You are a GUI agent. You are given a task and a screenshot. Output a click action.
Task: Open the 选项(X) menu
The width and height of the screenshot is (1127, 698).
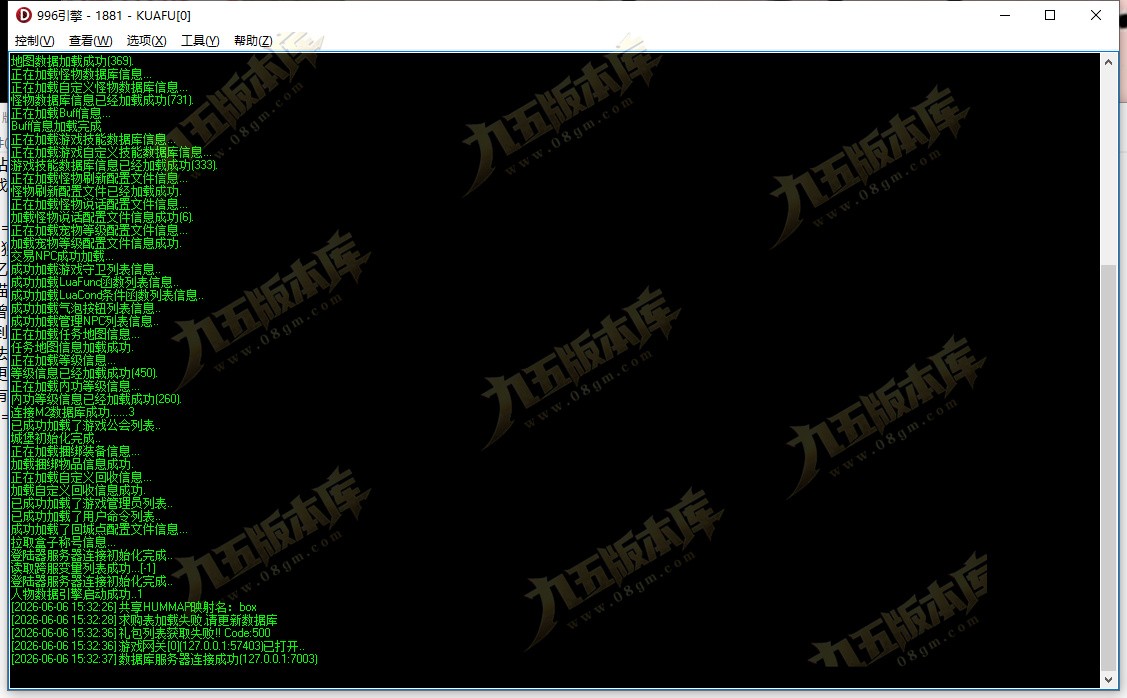[x=147, y=41]
